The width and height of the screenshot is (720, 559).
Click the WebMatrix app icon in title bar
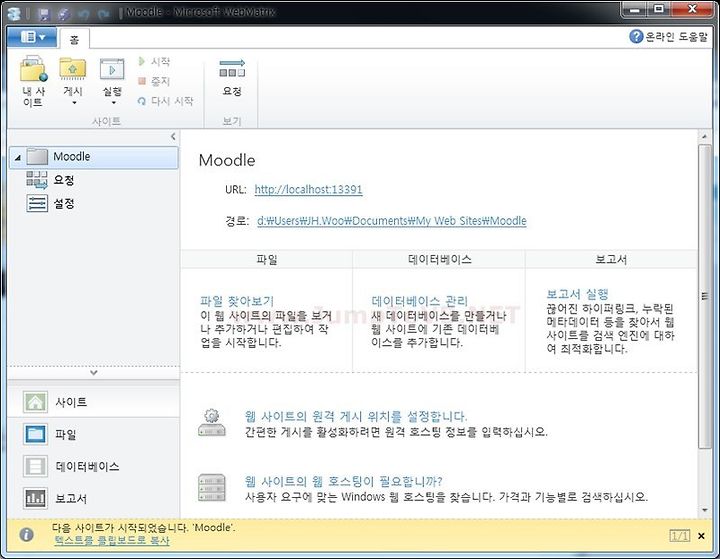[x=14, y=13]
